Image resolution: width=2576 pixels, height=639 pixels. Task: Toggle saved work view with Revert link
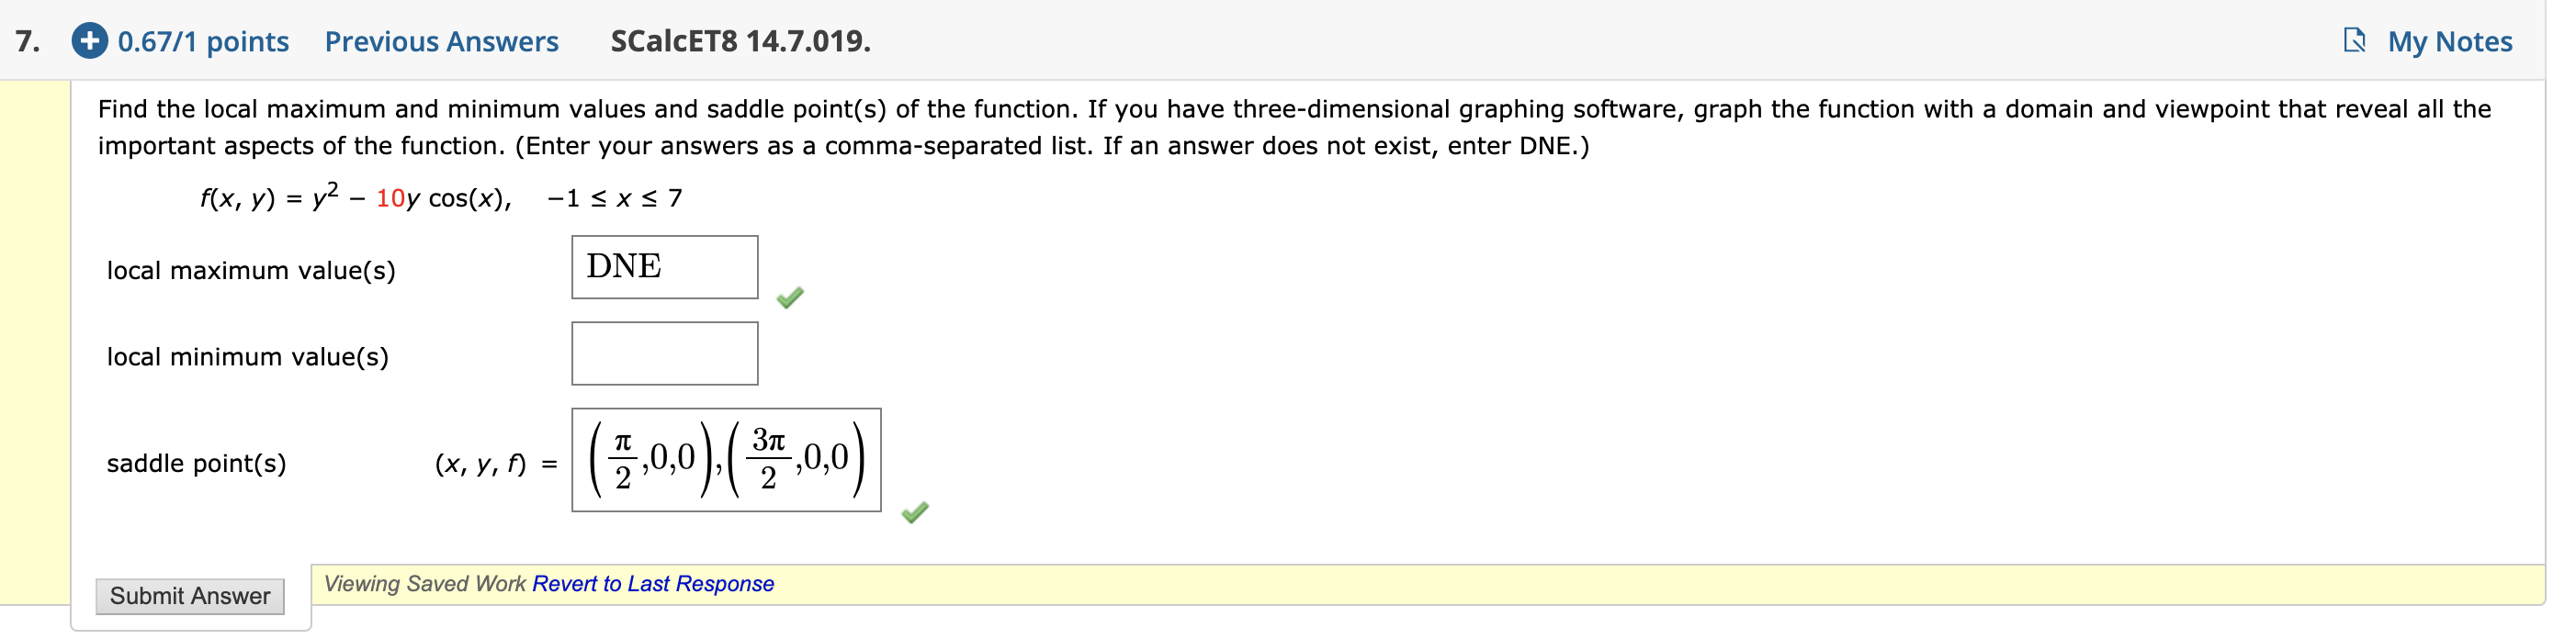pos(653,584)
